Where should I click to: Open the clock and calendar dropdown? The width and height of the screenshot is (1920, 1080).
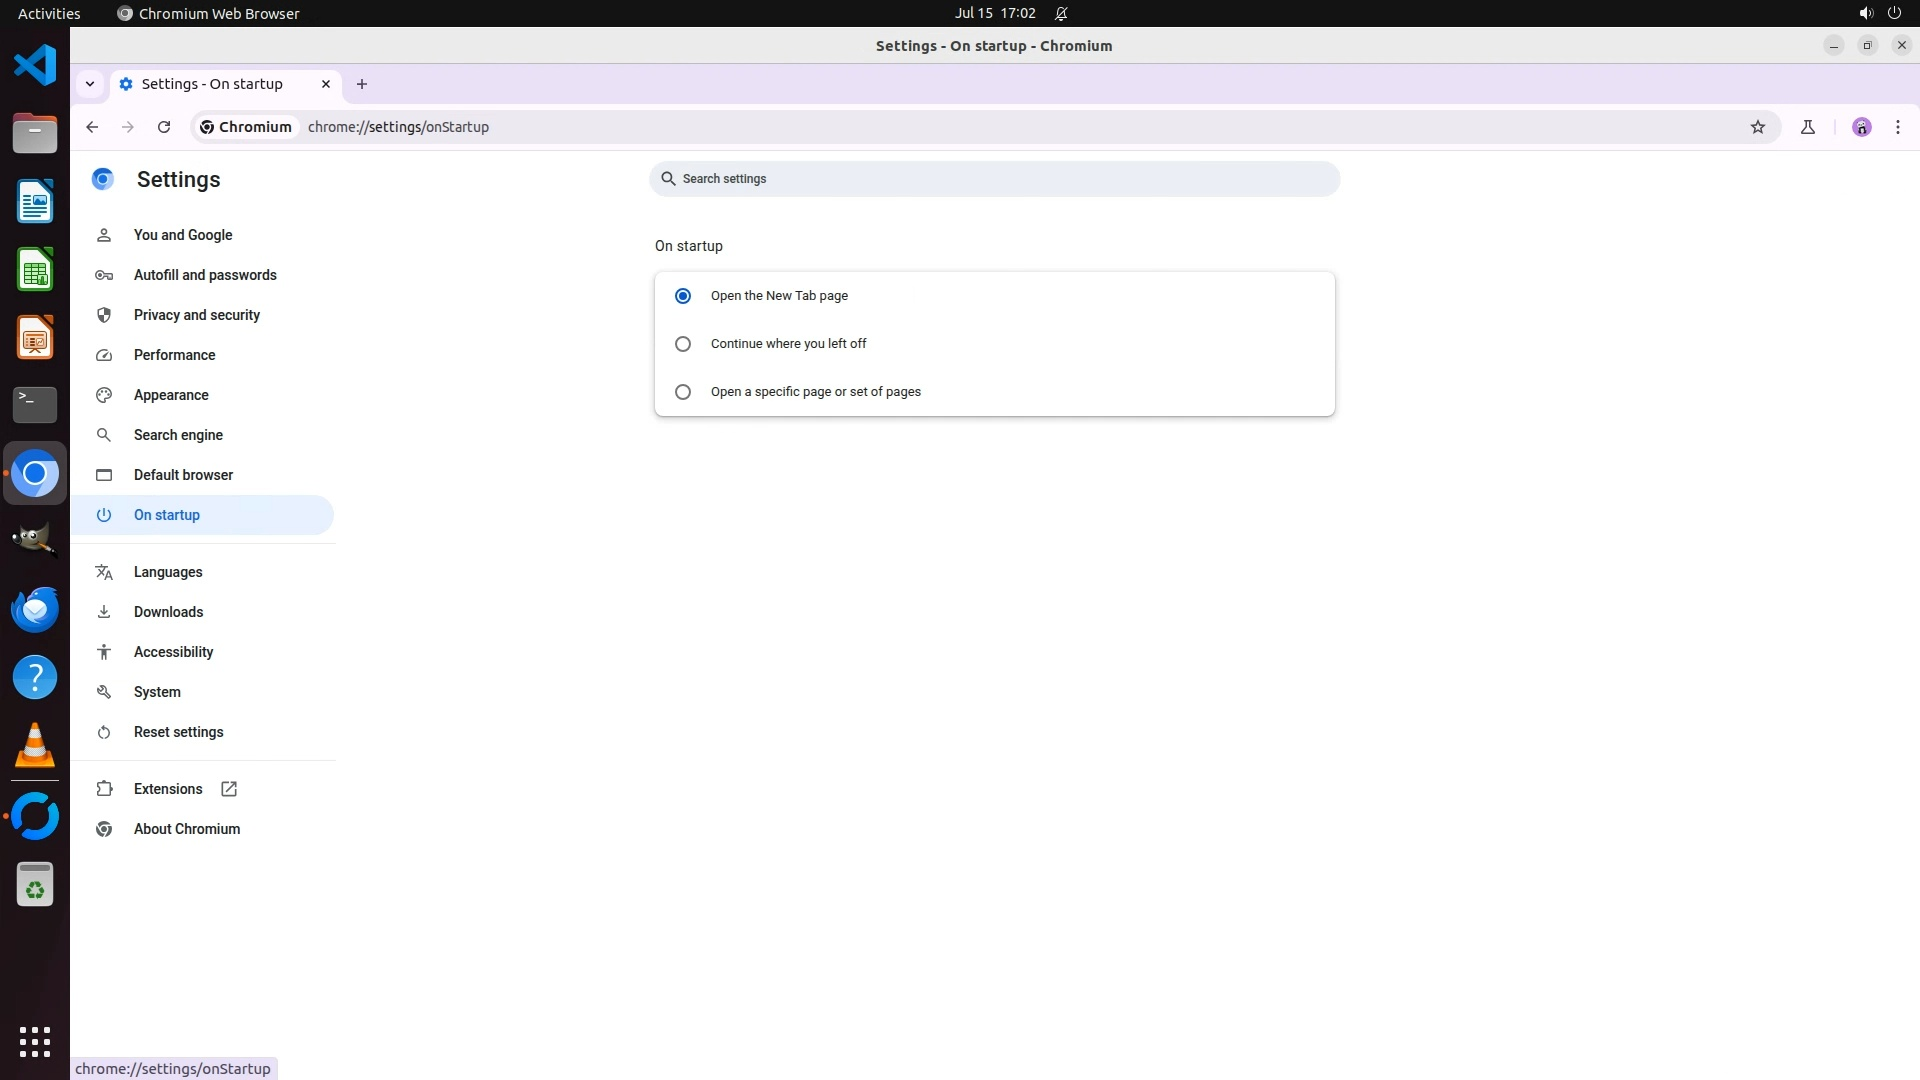(994, 13)
